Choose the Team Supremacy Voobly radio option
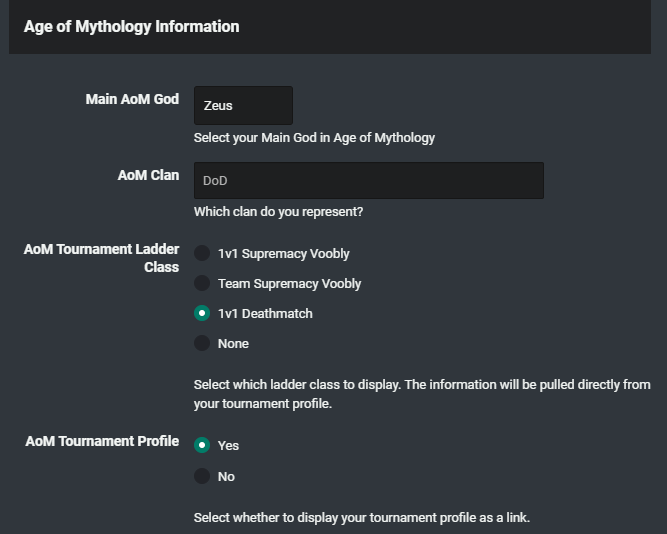 click(202, 284)
